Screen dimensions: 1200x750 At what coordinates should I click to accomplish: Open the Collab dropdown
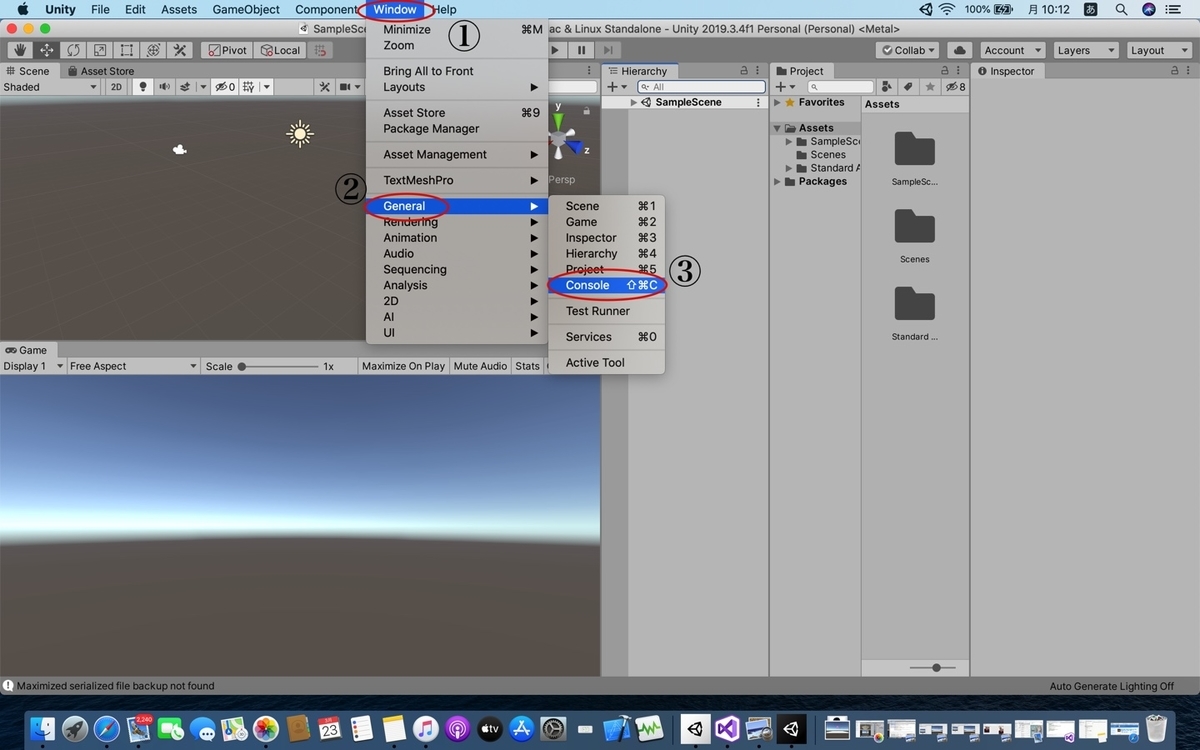[908, 50]
